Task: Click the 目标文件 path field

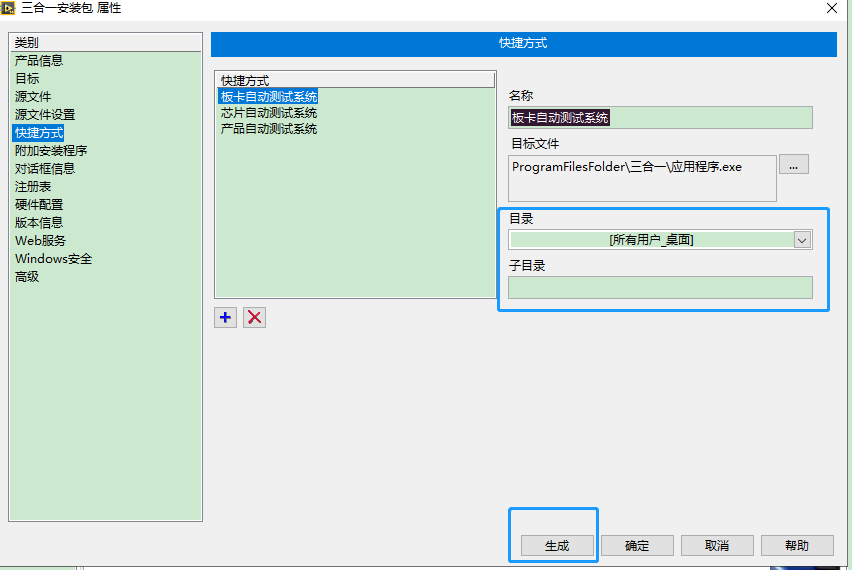Action: point(642,178)
